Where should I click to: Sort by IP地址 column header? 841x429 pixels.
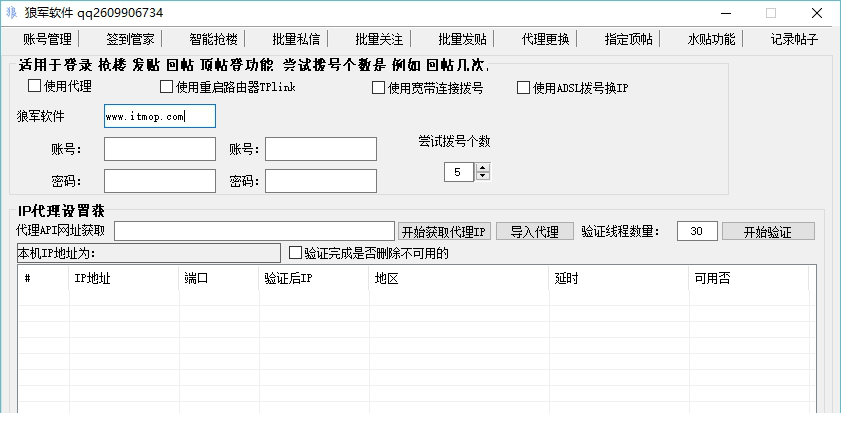click(x=124, y=279)
